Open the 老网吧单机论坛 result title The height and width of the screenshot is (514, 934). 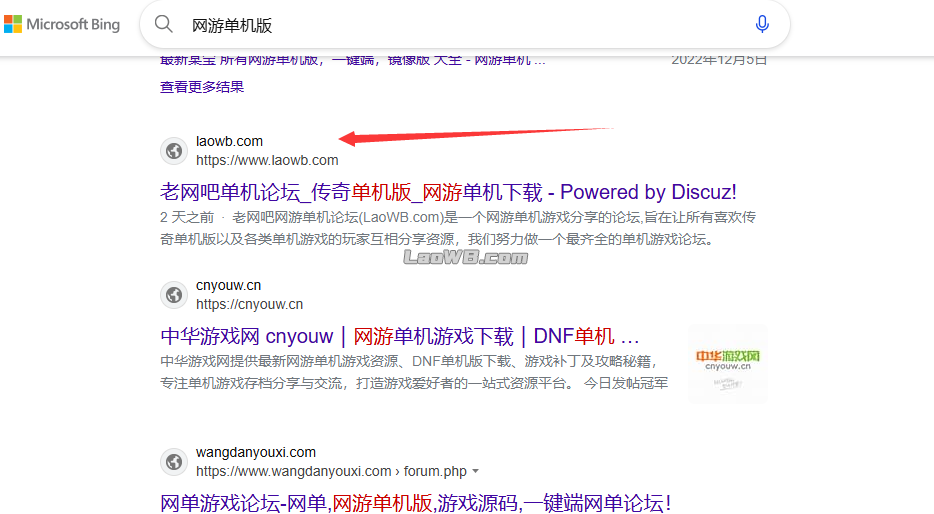(448, 192)
